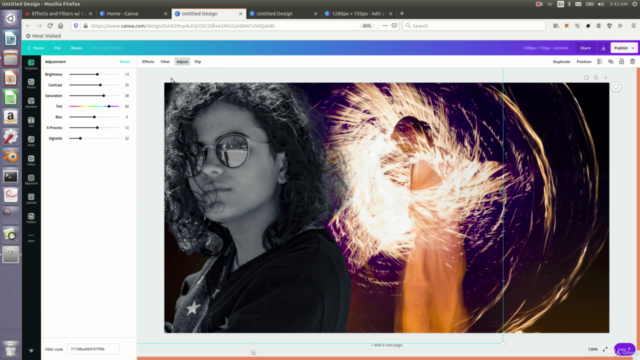640x360 pixels.
Task: Open the Most Visited bookmarks folder
Action: 43,36
